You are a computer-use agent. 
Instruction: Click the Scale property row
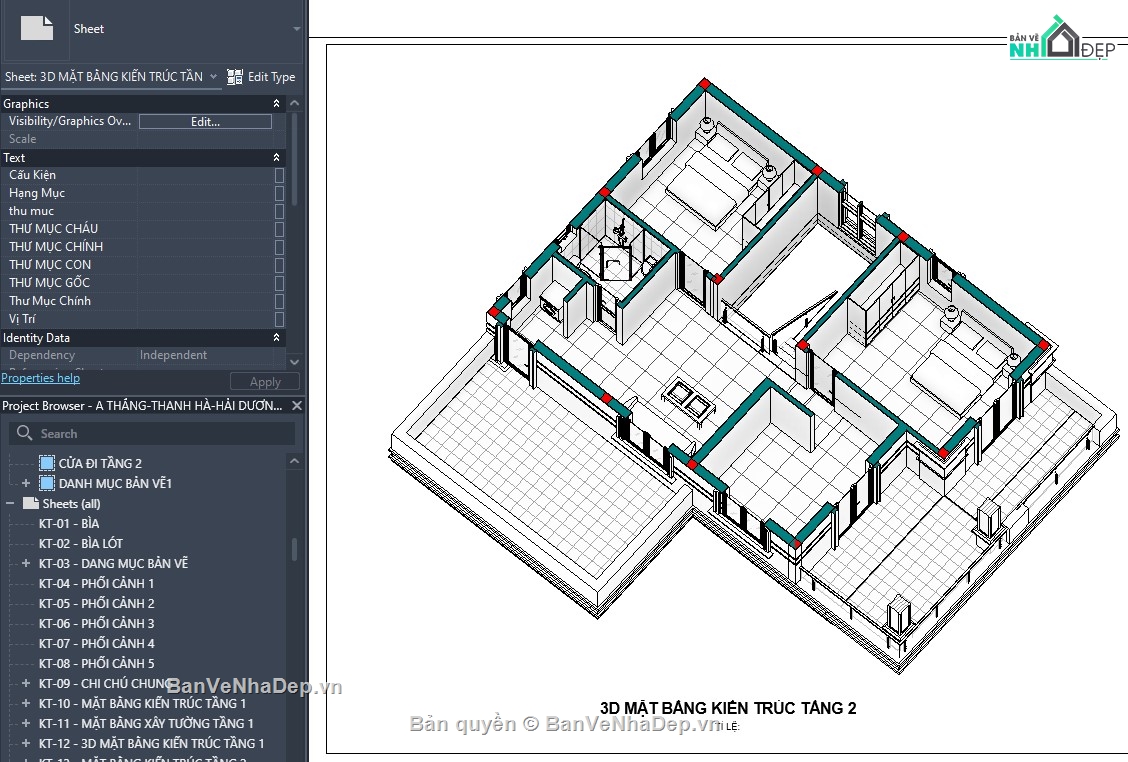tap(143, 139)
